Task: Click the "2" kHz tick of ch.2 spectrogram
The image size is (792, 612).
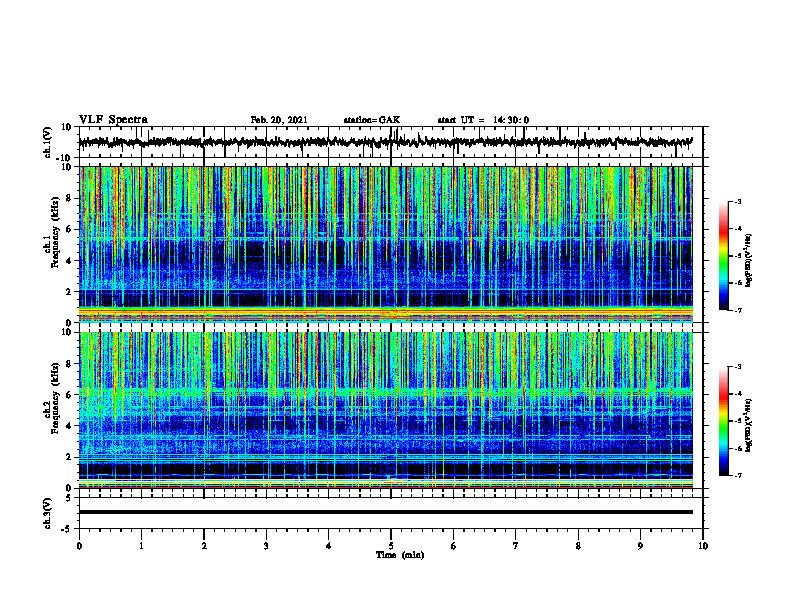Action: [x=69, y=457]
